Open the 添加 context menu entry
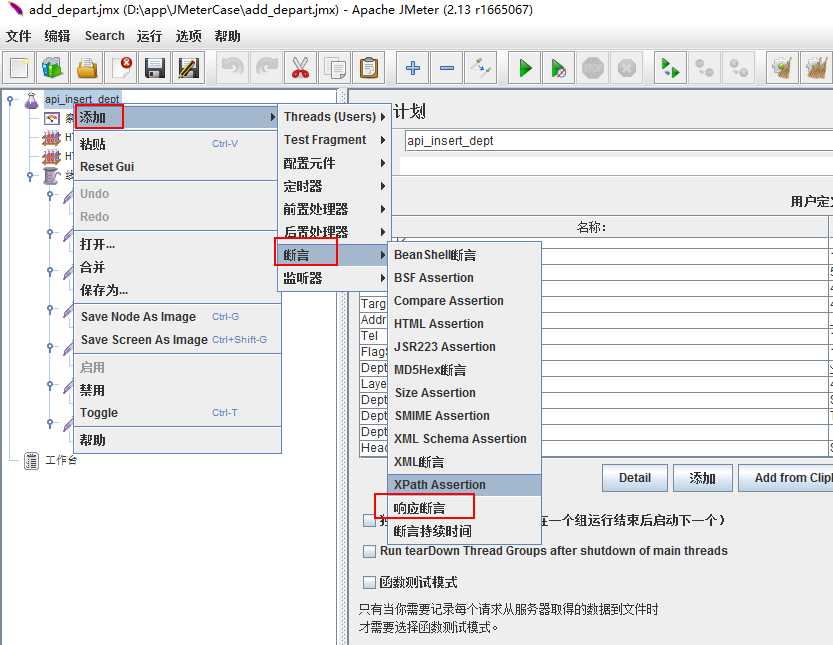 176,117
